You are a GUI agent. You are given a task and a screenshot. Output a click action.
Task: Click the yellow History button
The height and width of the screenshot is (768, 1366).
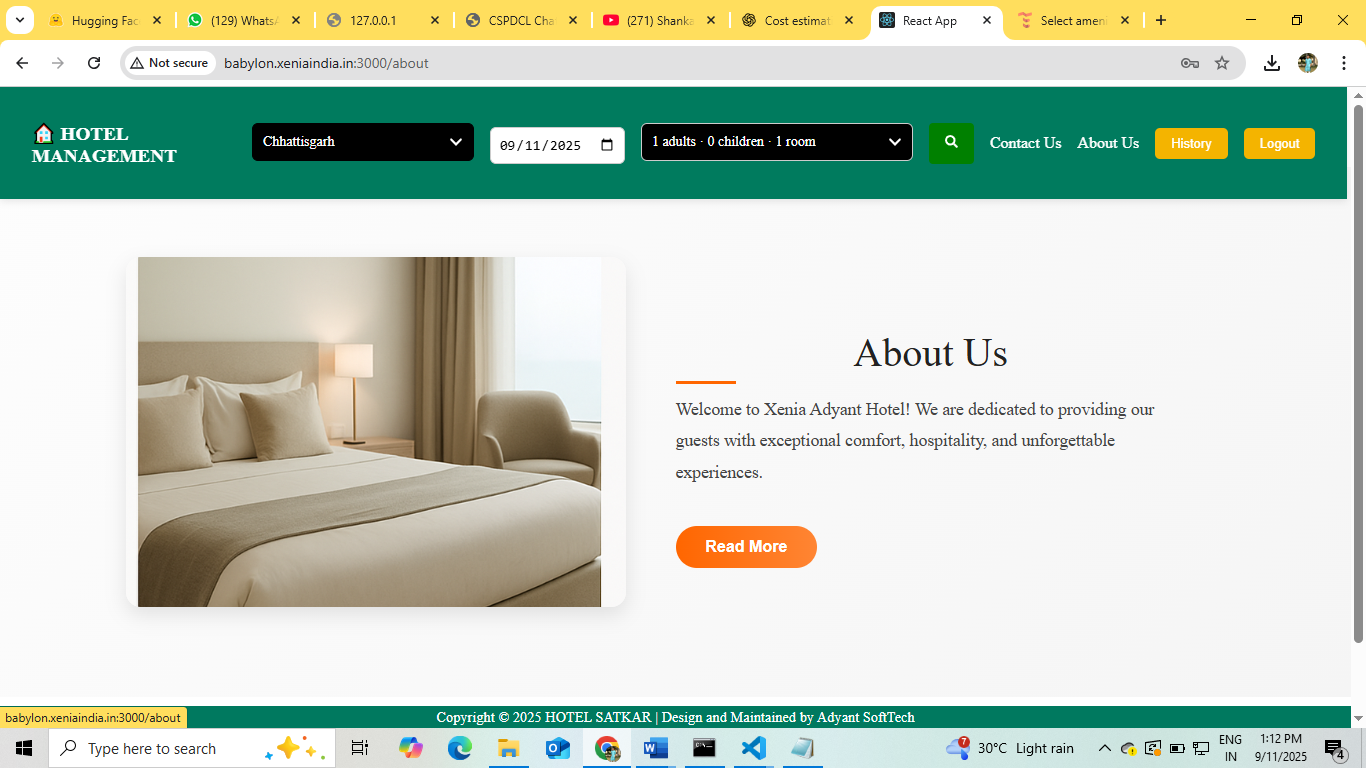pos(1191,143)
